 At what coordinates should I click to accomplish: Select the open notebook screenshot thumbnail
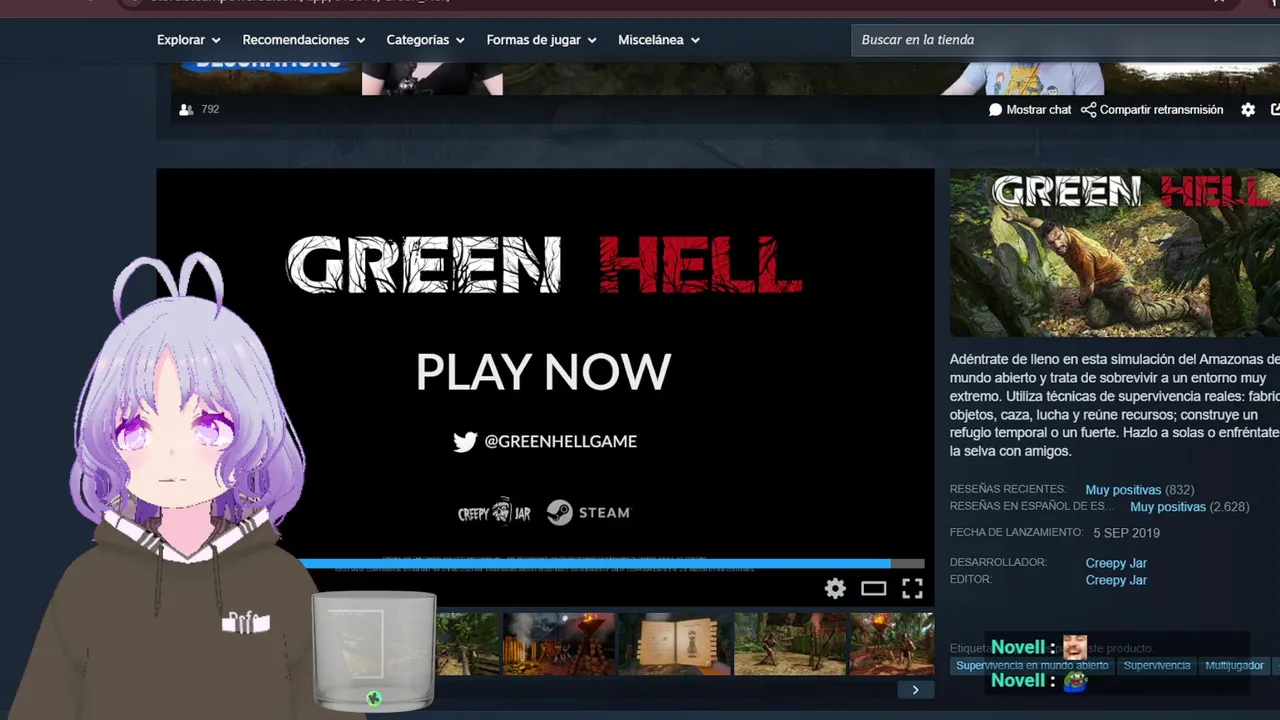click(x=675, y=644)
